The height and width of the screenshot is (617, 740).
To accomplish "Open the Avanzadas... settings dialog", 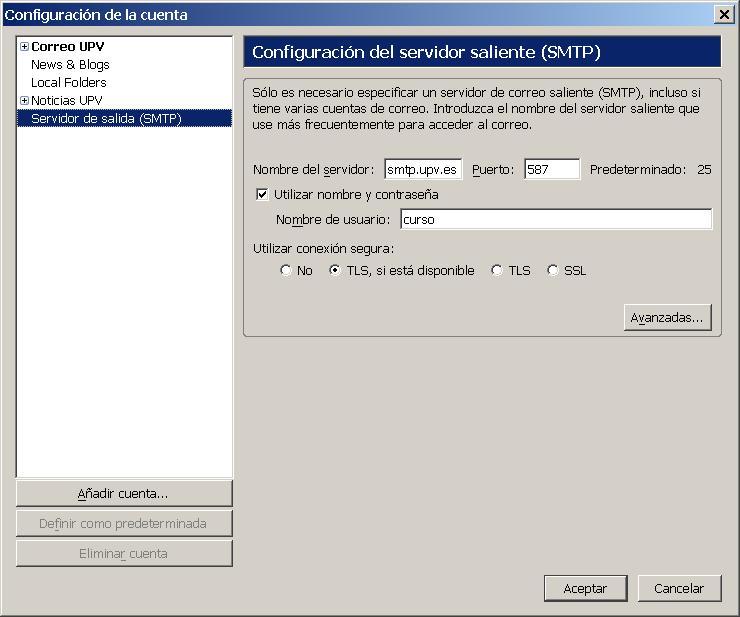I will click(x=667, y=318).
